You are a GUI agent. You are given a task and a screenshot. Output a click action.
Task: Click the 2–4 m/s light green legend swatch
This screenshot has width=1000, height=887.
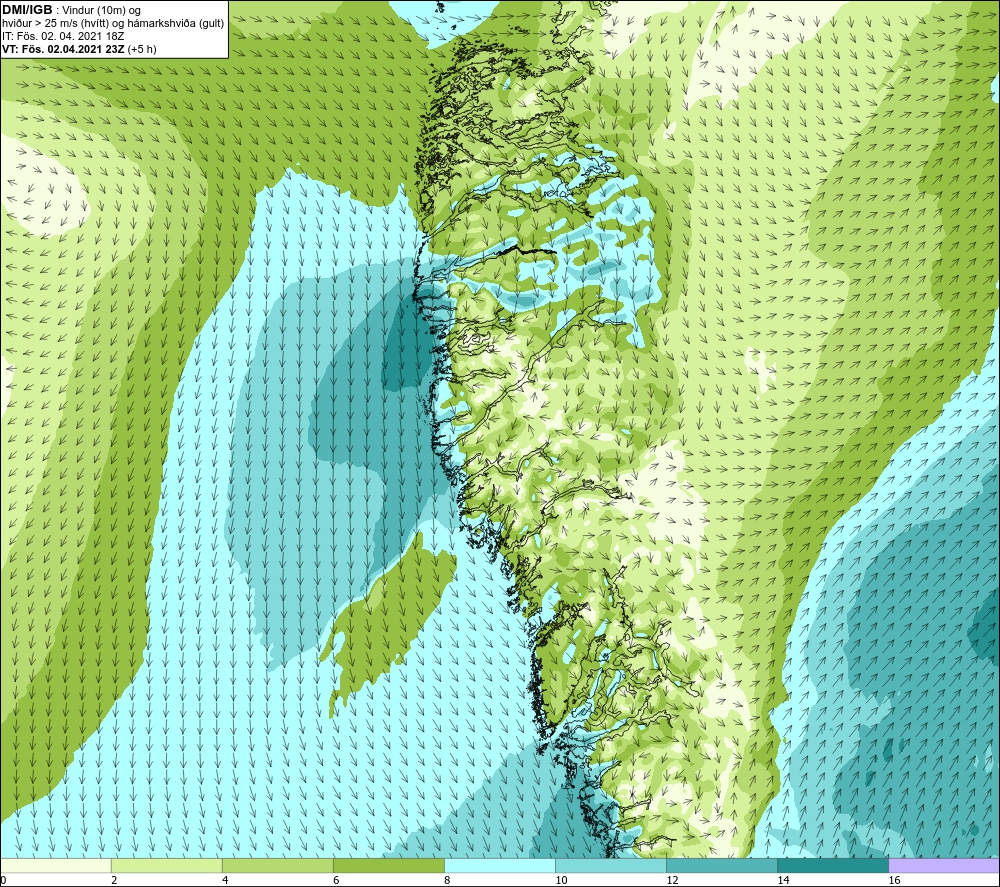click(x=166, y=865)
